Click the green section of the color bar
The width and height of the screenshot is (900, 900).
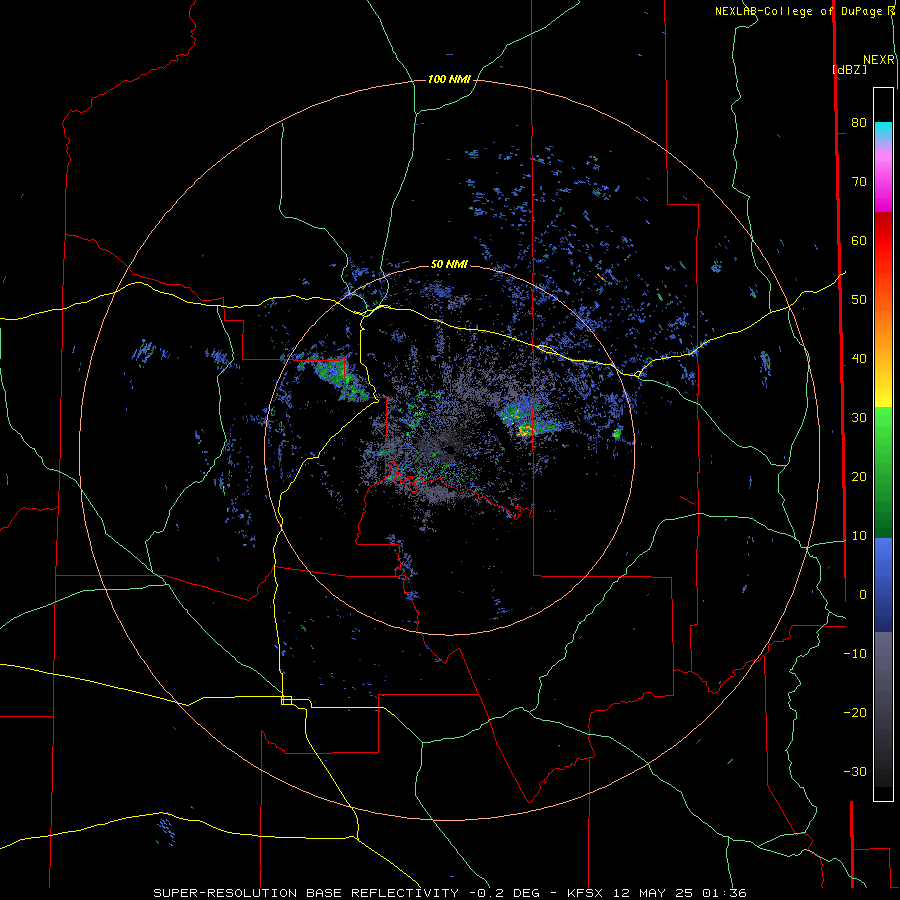883,471
